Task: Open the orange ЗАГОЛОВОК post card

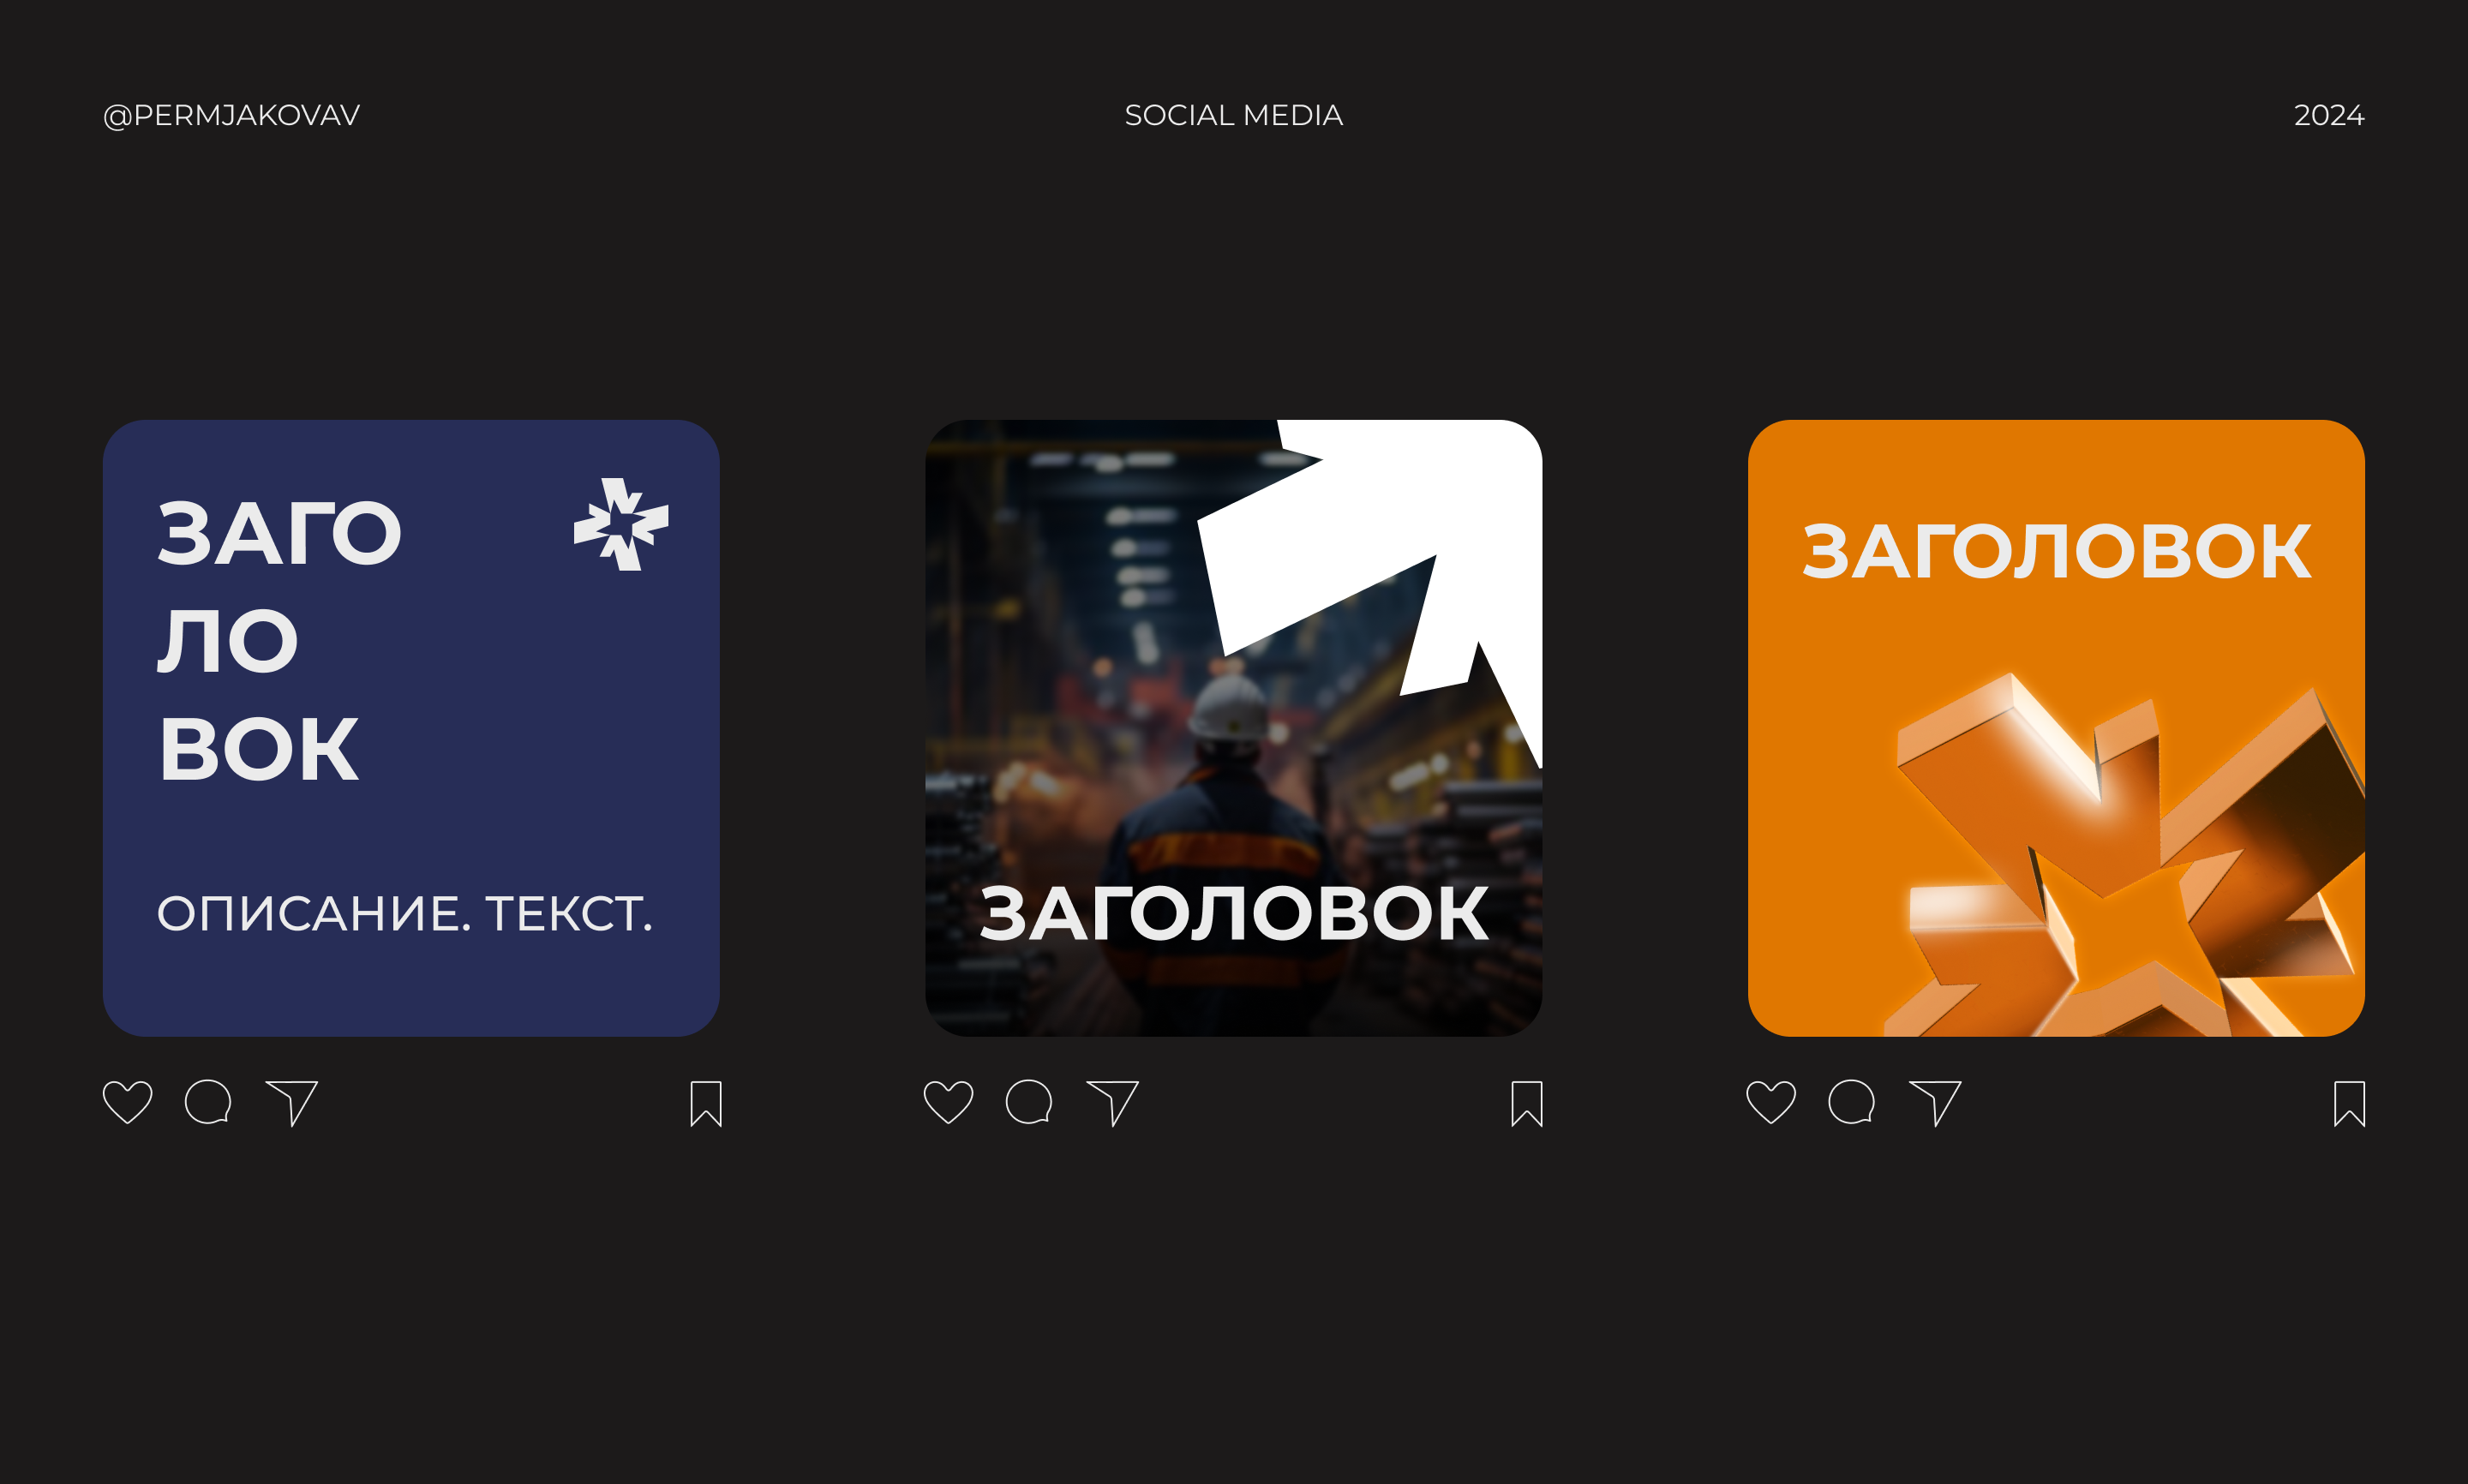Action: pyautogui.click(x=2056, y=728)
